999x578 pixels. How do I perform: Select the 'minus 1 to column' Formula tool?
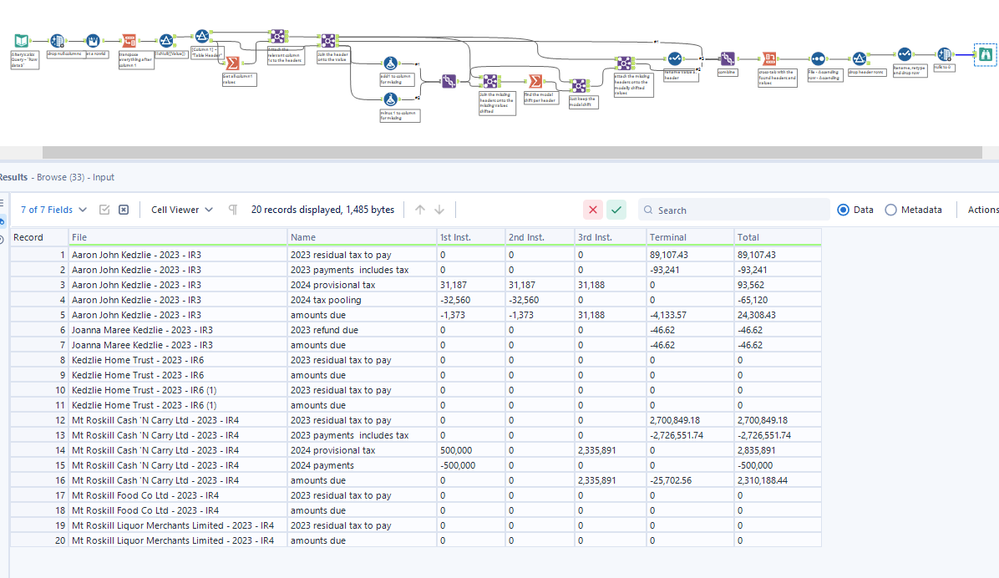tap(391, 99)
